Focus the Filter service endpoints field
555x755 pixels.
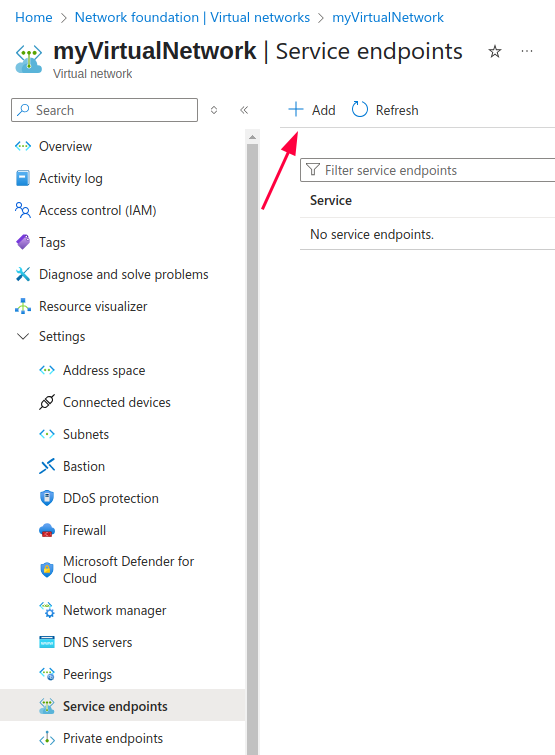point(427,170)
